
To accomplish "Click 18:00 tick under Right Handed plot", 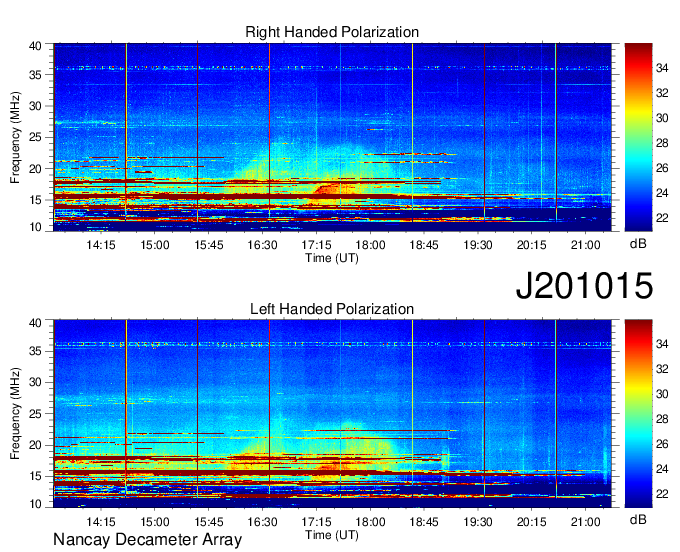I will (370, 245).
